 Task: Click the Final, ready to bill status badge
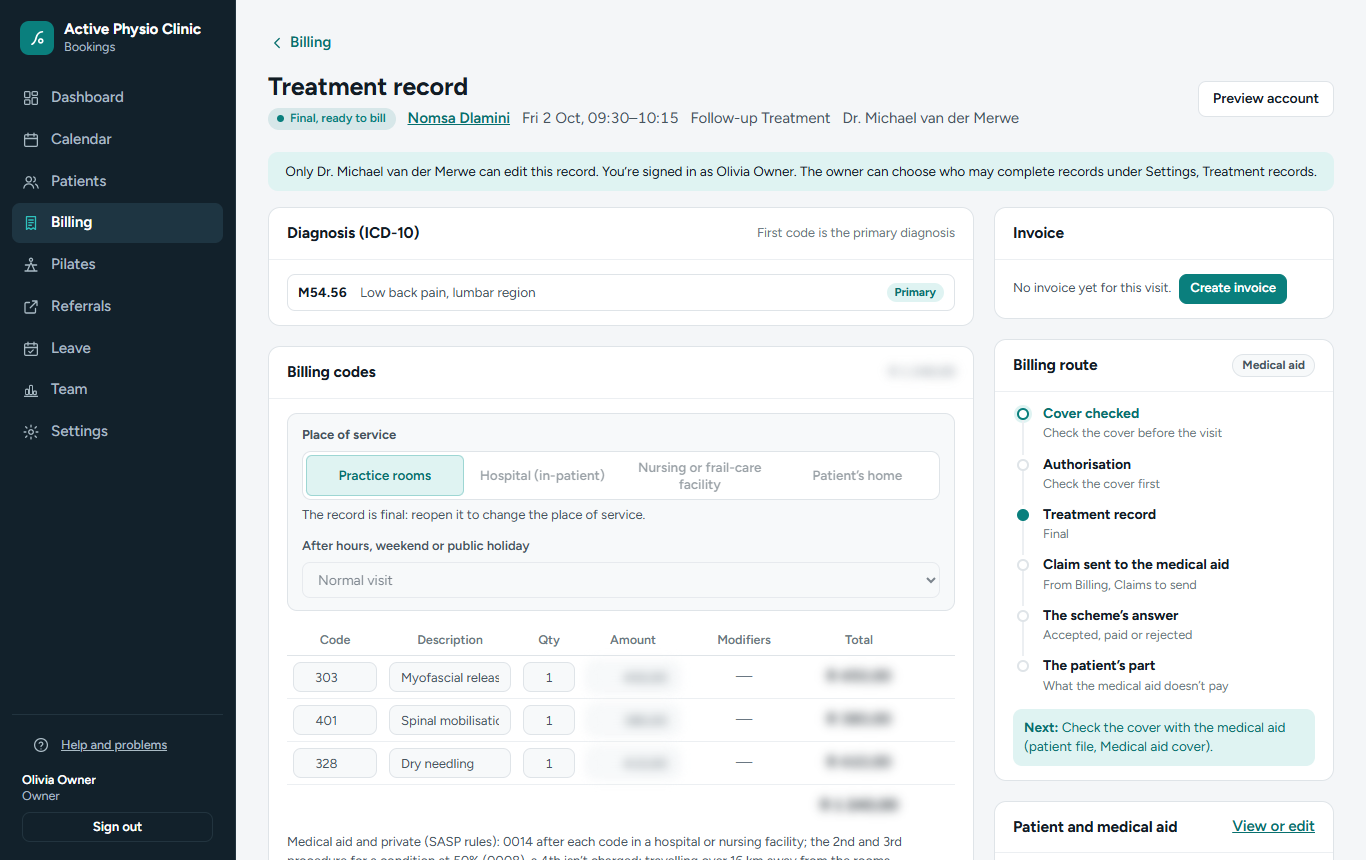point(331,119)
